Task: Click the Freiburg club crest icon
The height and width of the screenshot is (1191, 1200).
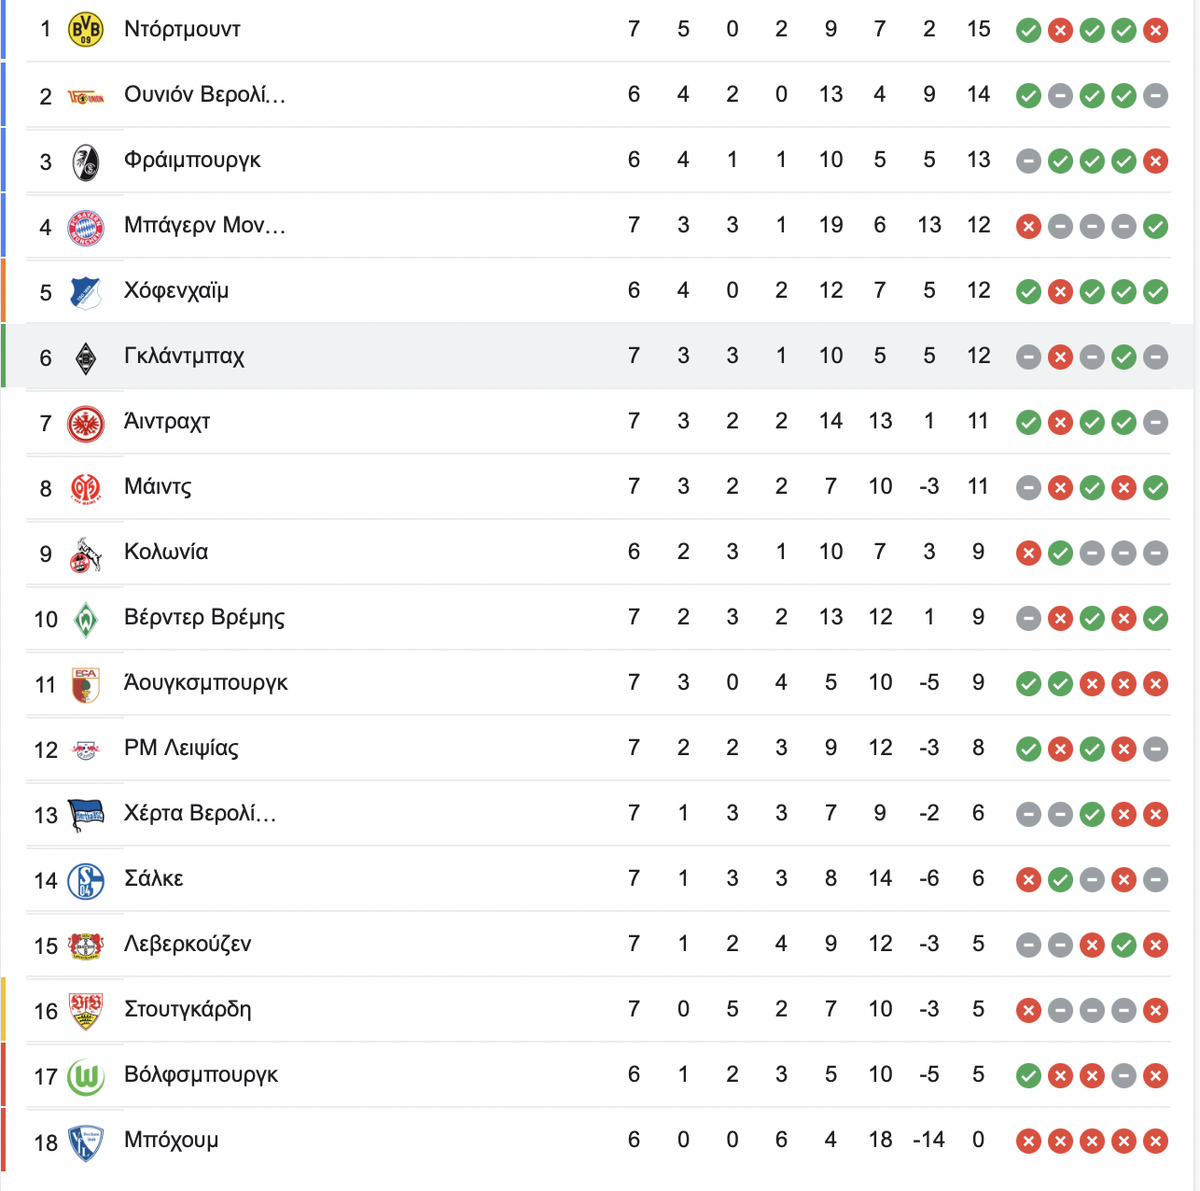Action: pos(86,161)
